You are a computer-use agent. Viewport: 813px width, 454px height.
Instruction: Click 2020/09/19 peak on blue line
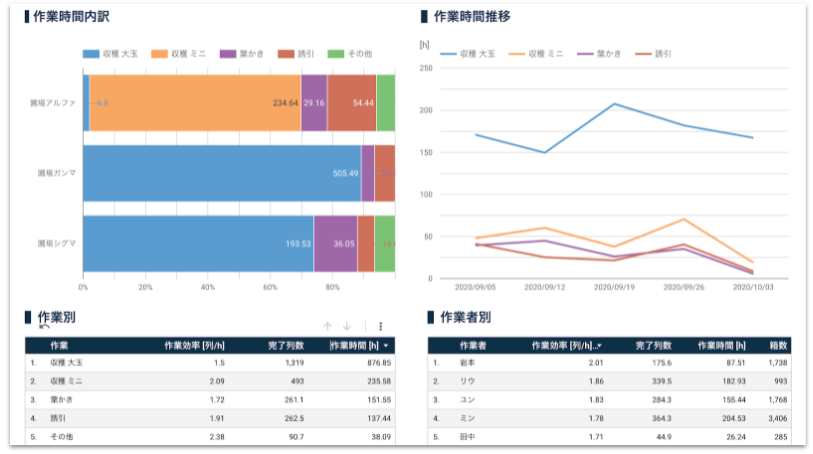pos(613,103)
